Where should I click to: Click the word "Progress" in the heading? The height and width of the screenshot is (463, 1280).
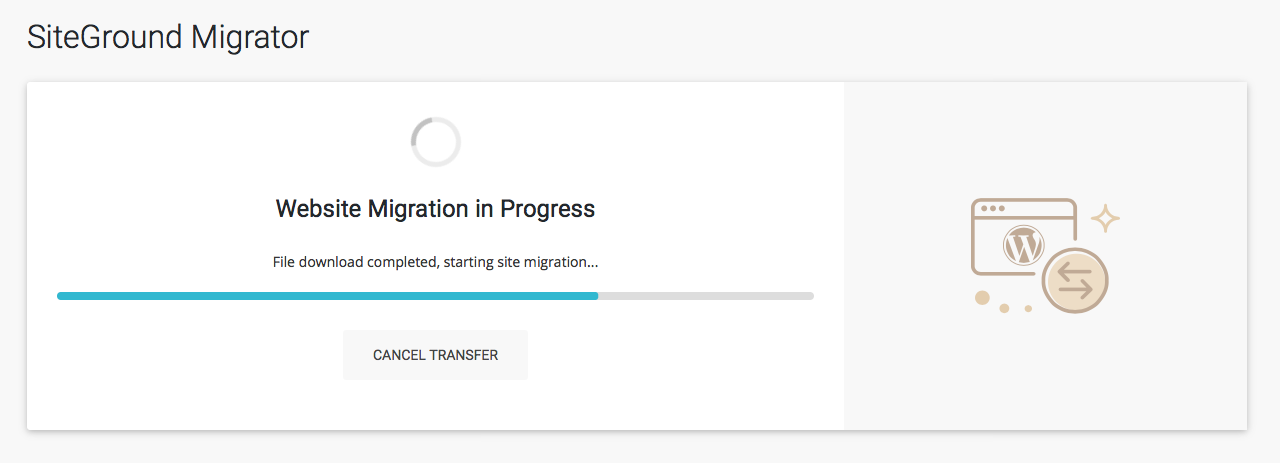pos(547,209)
